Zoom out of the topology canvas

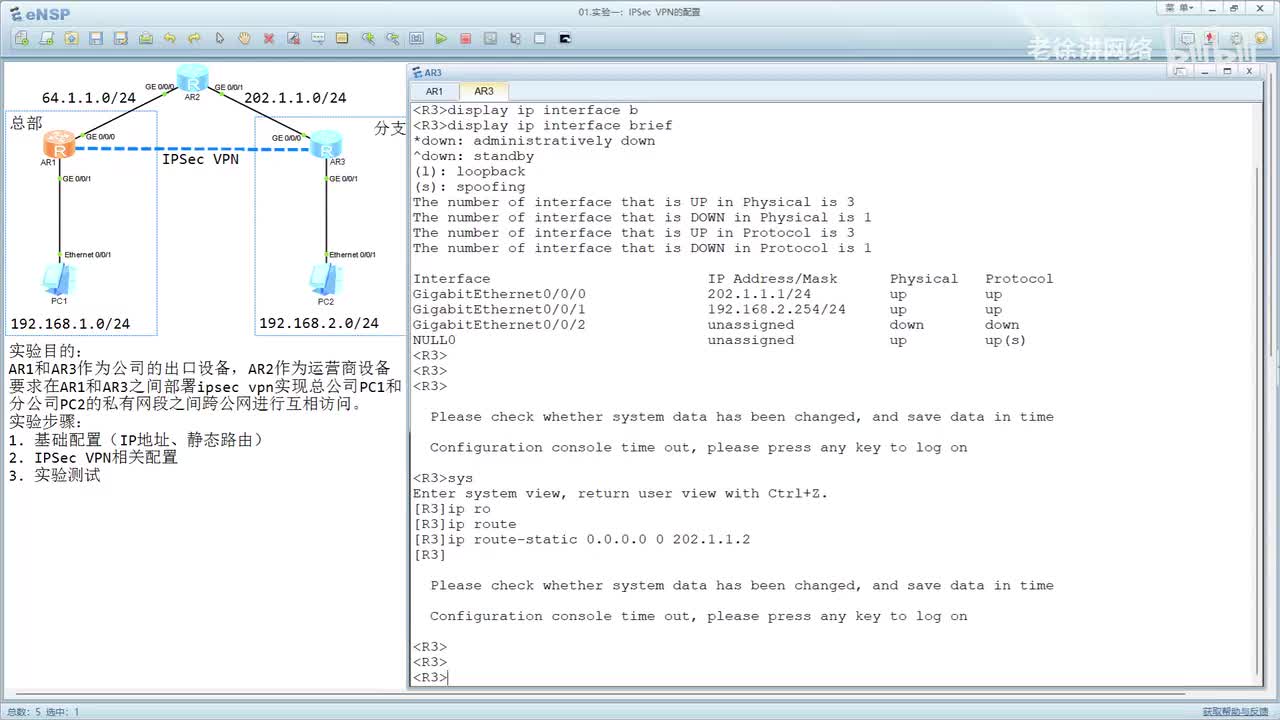(x=392, y=39)
